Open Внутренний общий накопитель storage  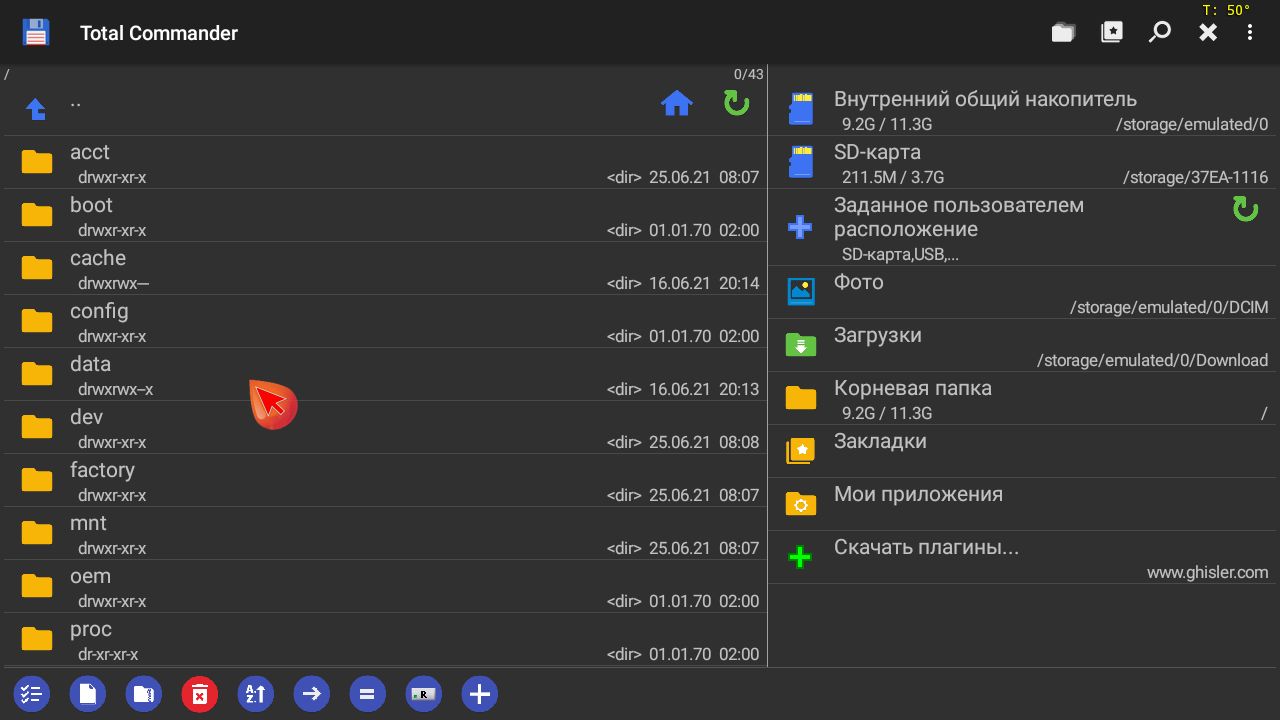1024,110
